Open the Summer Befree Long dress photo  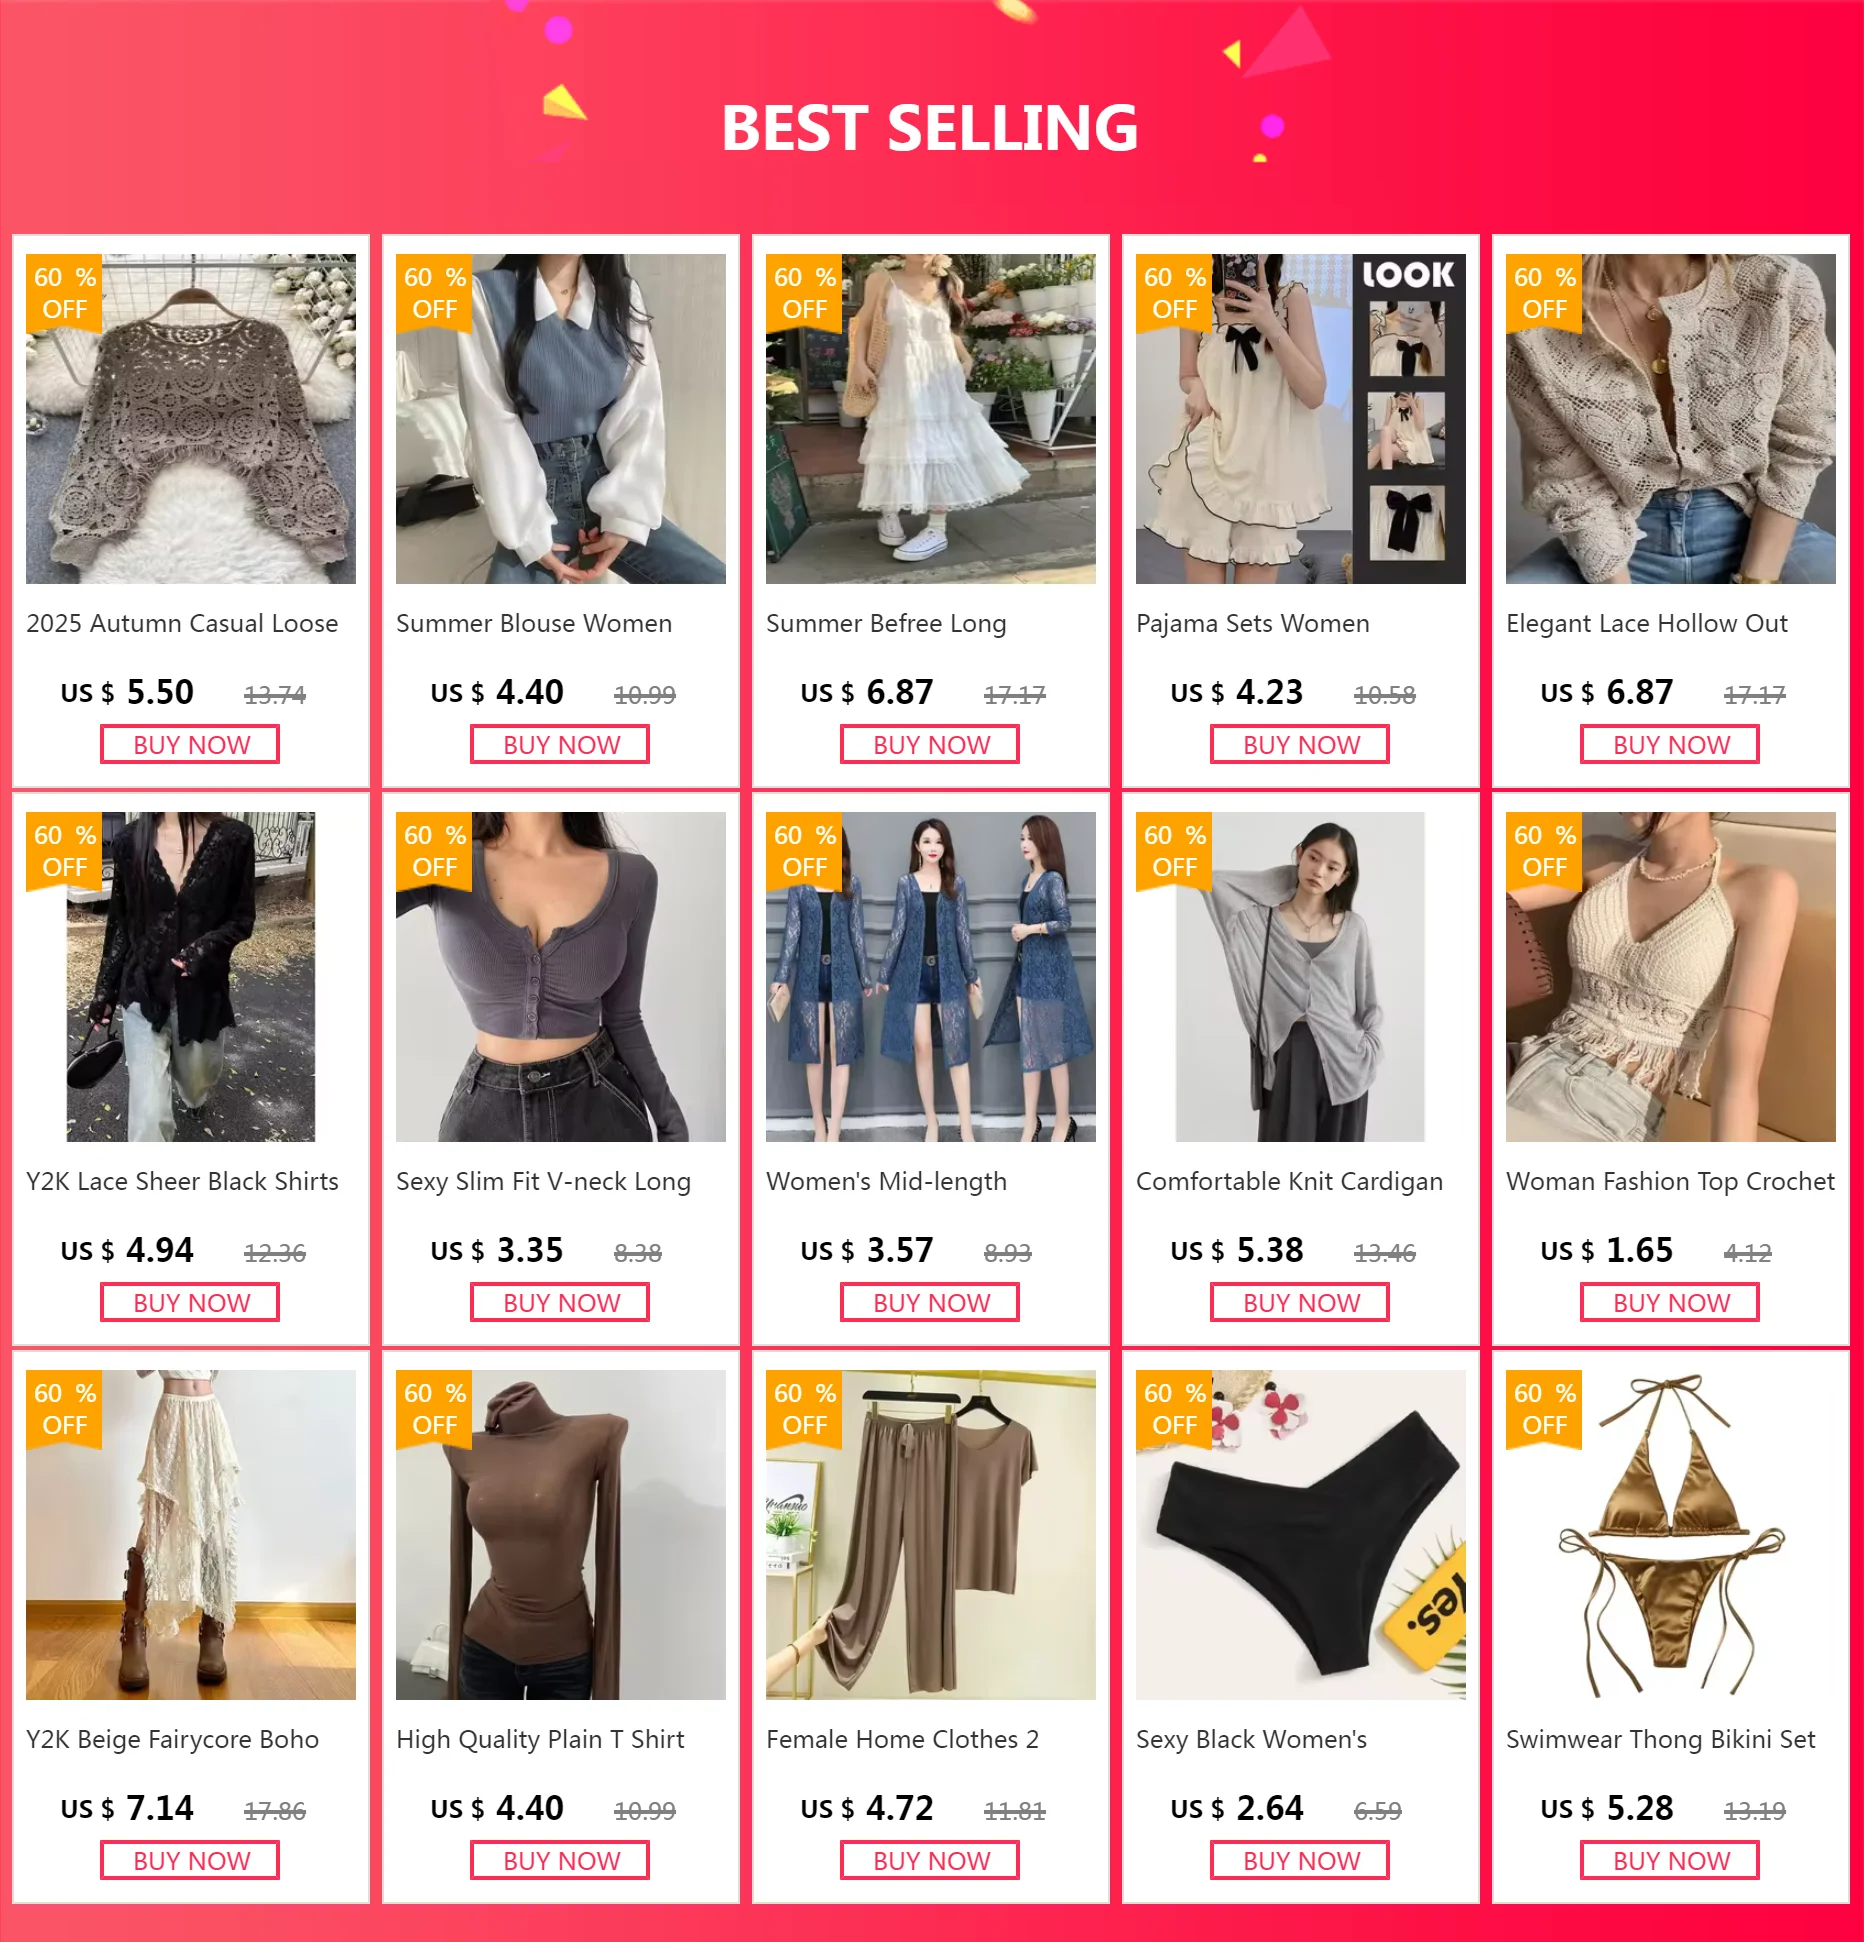[x=931, y=419]
